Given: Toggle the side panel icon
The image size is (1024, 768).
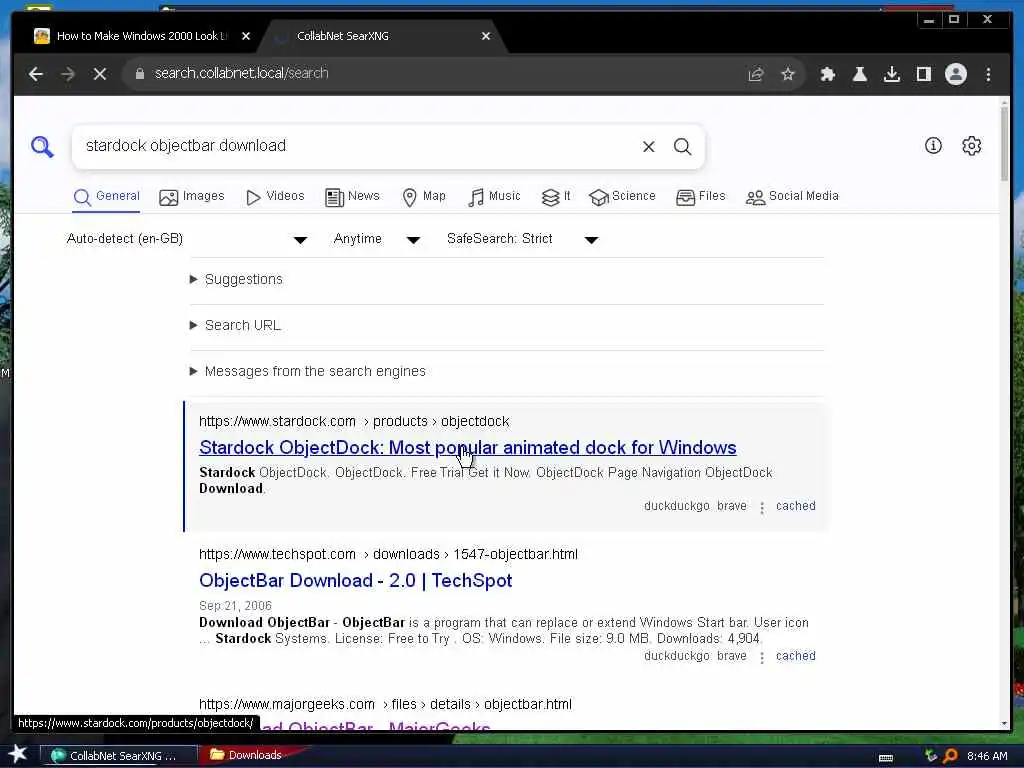Looking at the screenshot, I should (923, 74).
